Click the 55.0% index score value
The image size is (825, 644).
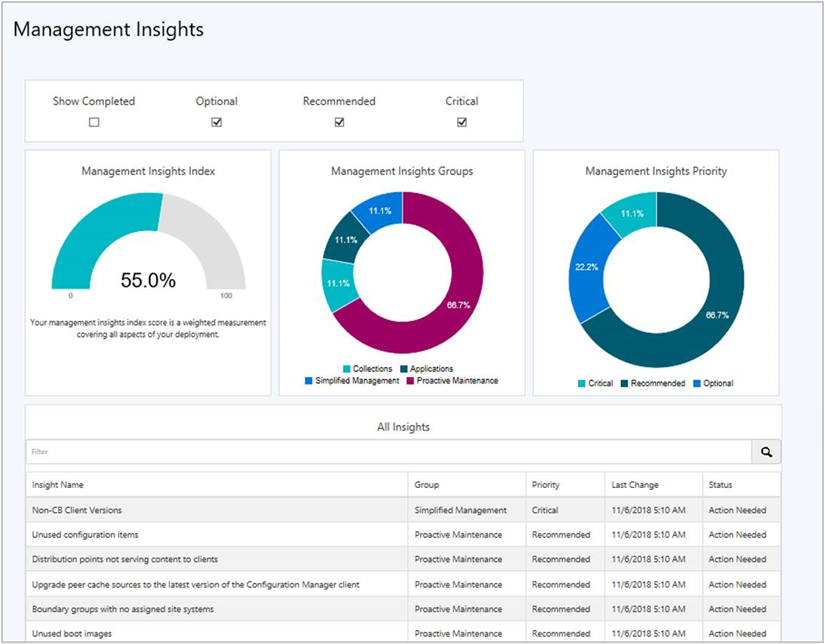[148, 280]
